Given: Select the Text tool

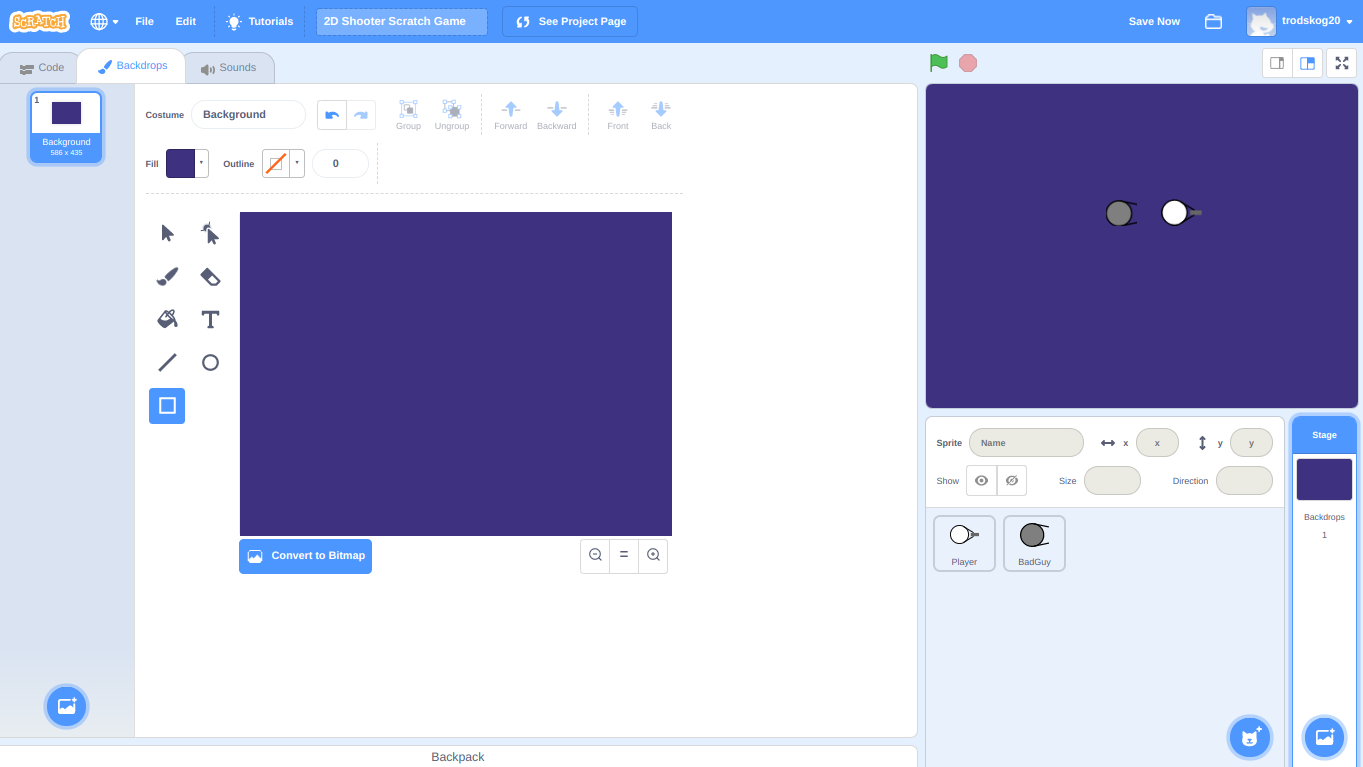Looking at the screenshot, I should click(210, 319).
